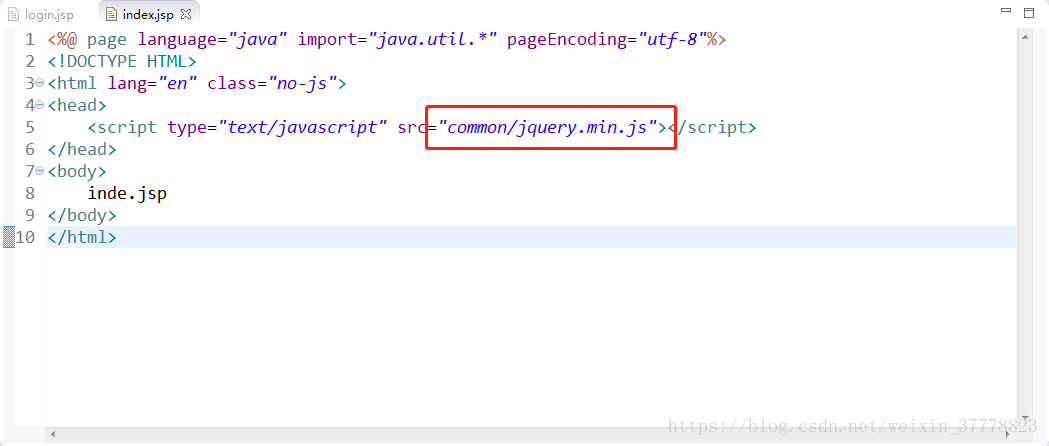
Task: Click the closing </body> tag
Action: point(82,215)
